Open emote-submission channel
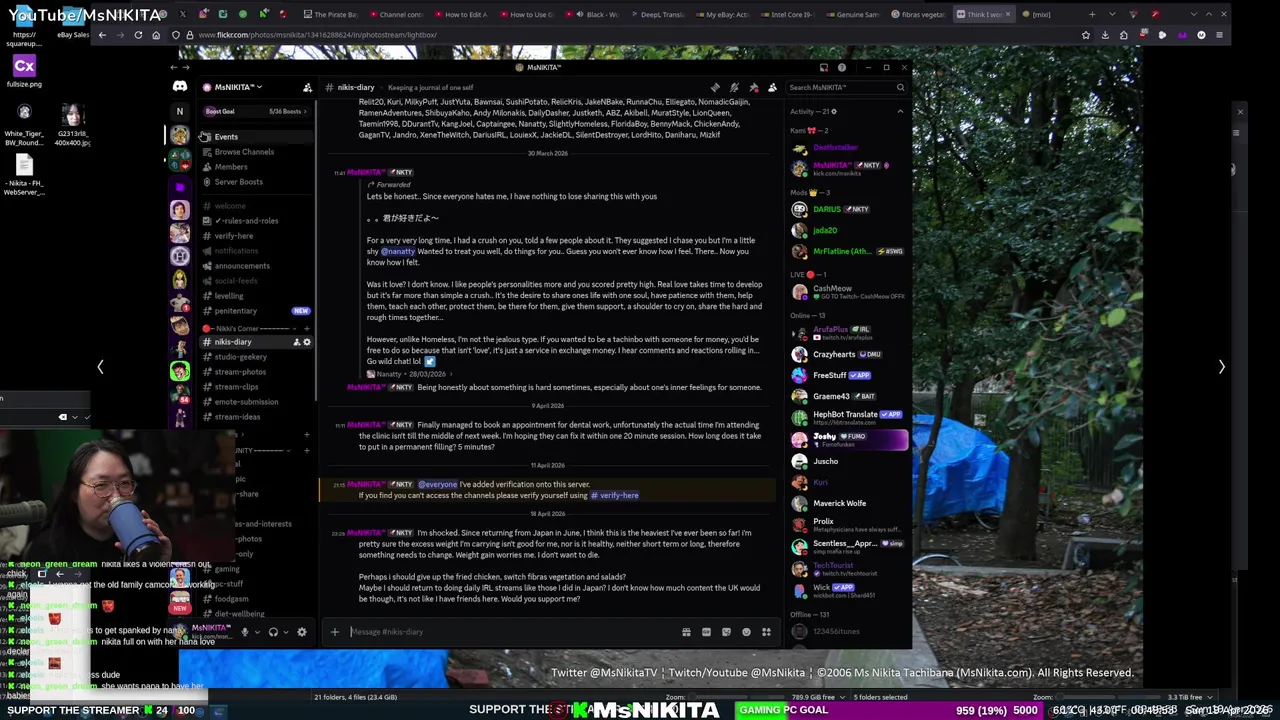The image size is (1280, 720). [256, 402]
